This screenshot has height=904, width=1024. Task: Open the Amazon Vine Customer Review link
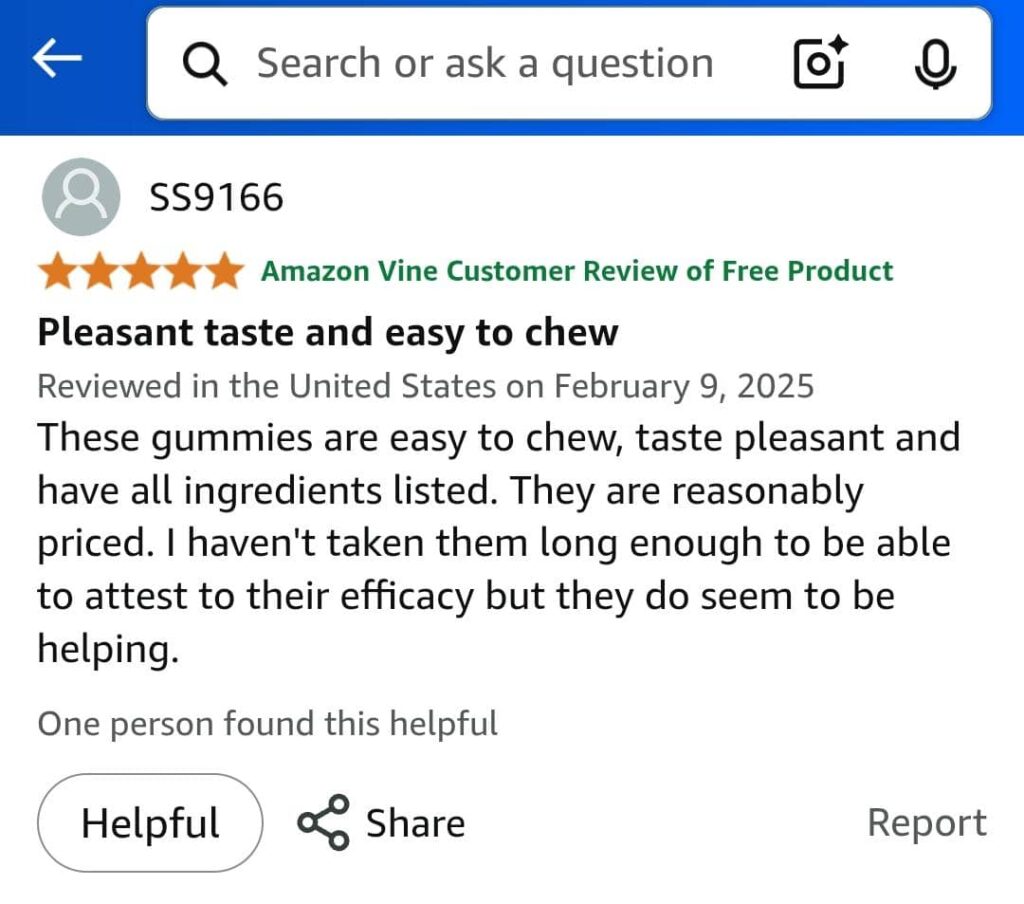577,271
